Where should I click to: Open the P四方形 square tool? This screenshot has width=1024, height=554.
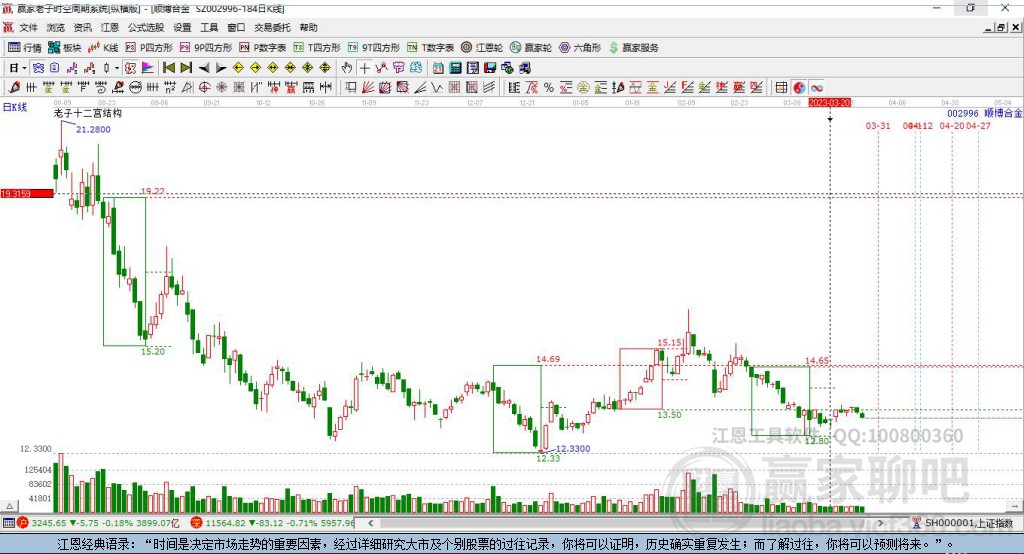point(149,48)
